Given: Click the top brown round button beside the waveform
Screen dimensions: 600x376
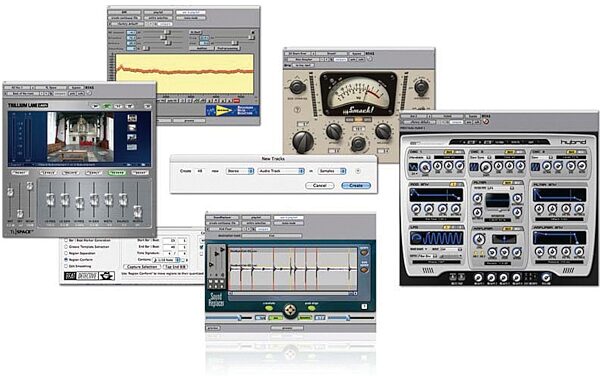Looking at the screenshot, I should 364,252.
